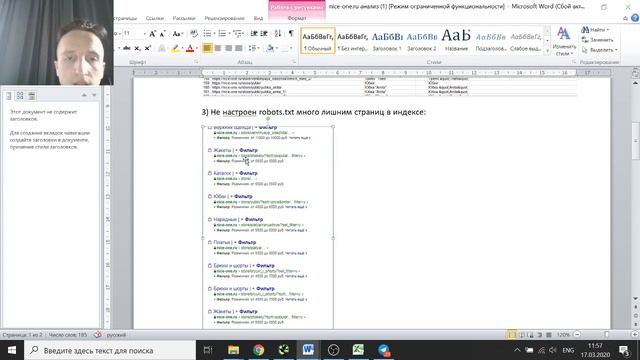Sort text with the A-Z sort icon
Image resolution: width=640 pixels, height=360 pixels.
[278, 34]
